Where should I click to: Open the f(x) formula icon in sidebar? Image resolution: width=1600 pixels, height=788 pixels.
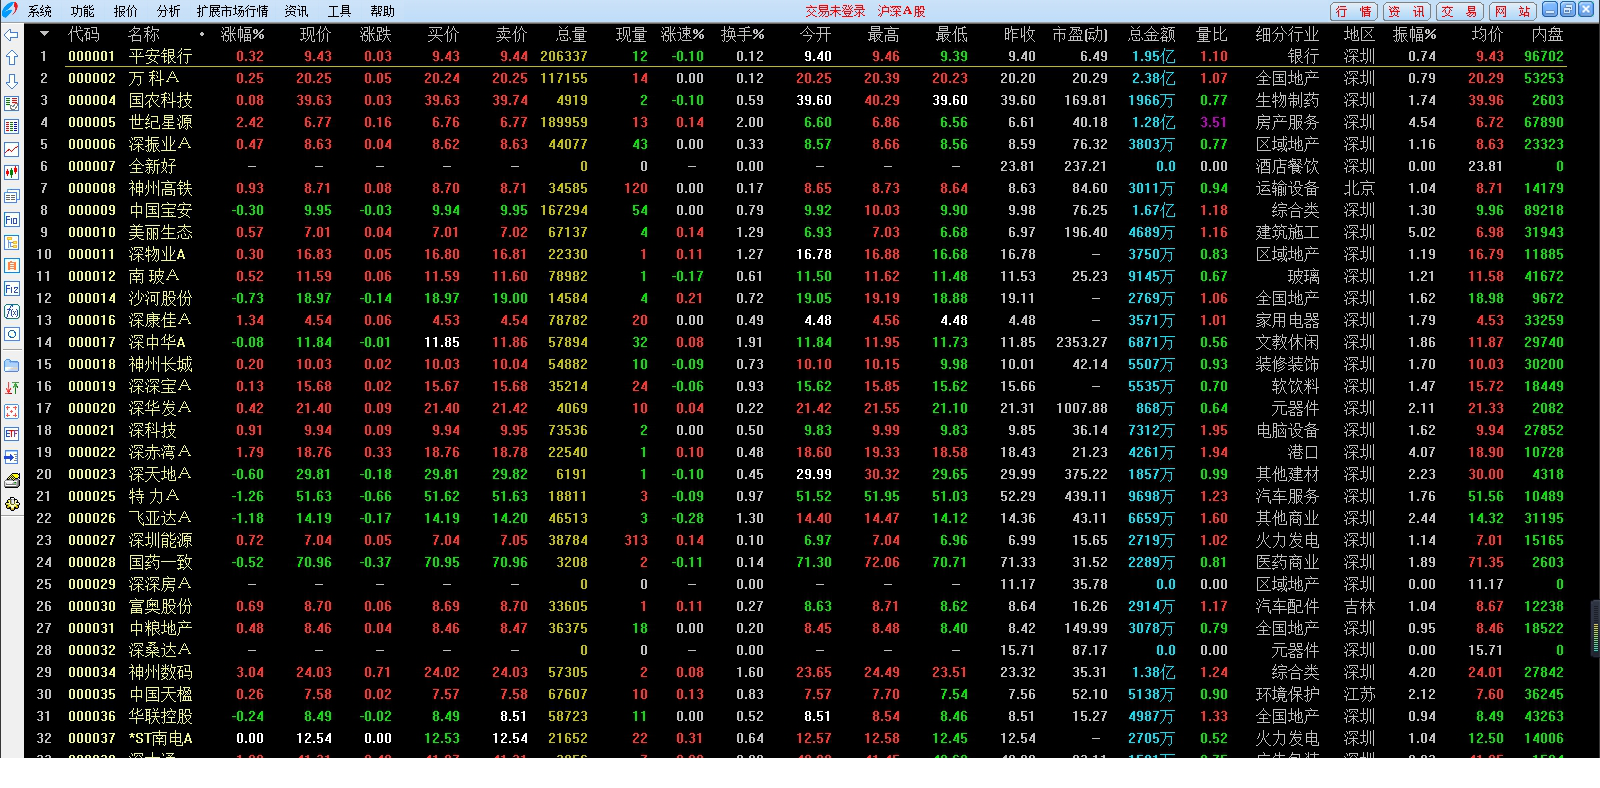click(x=11, y=311)
